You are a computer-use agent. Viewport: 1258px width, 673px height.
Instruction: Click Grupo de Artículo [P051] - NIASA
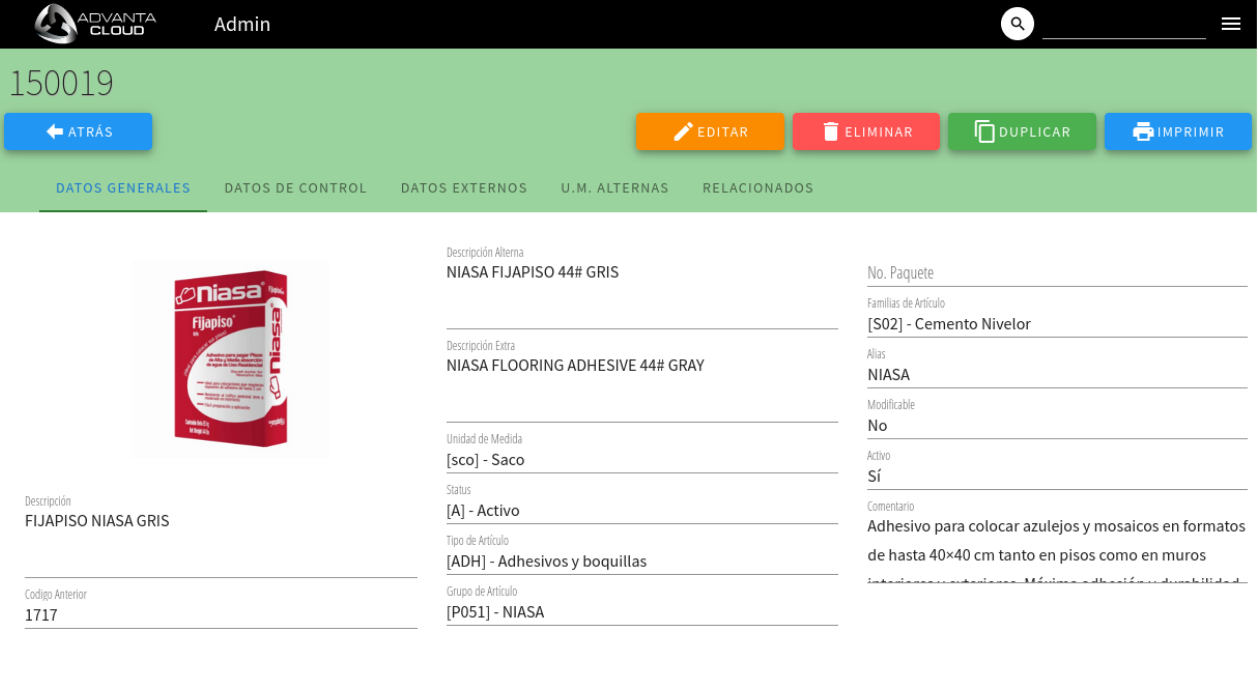point(495,612)
